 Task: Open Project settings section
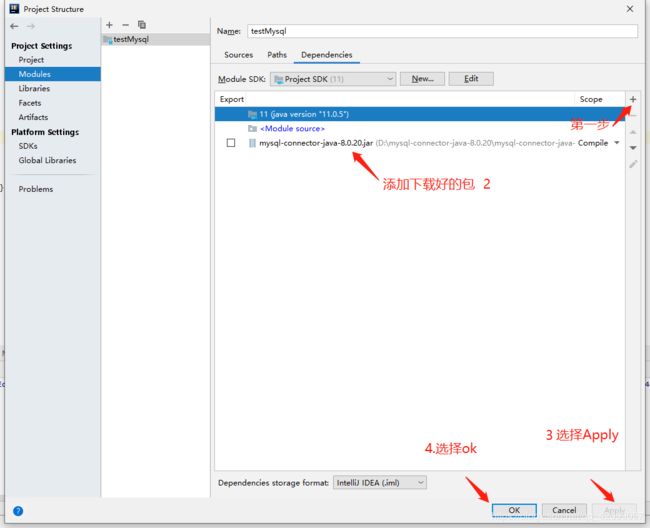point(31,60)
